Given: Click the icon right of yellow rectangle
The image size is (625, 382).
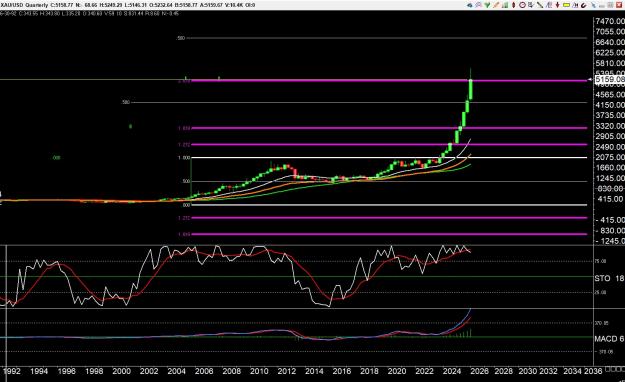Looking at the screenshot, I should pyautogui.click(x=575, y=5).
